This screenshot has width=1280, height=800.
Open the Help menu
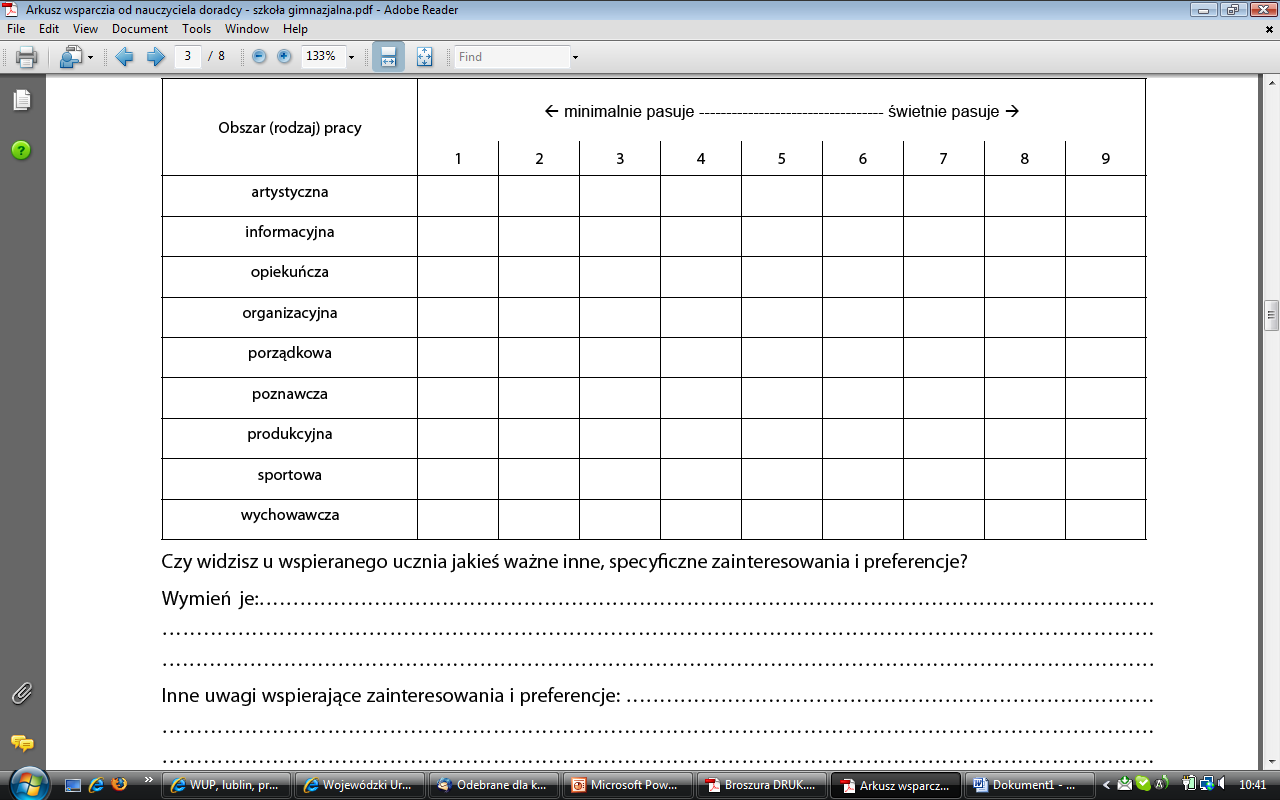(x=295, y=29)
